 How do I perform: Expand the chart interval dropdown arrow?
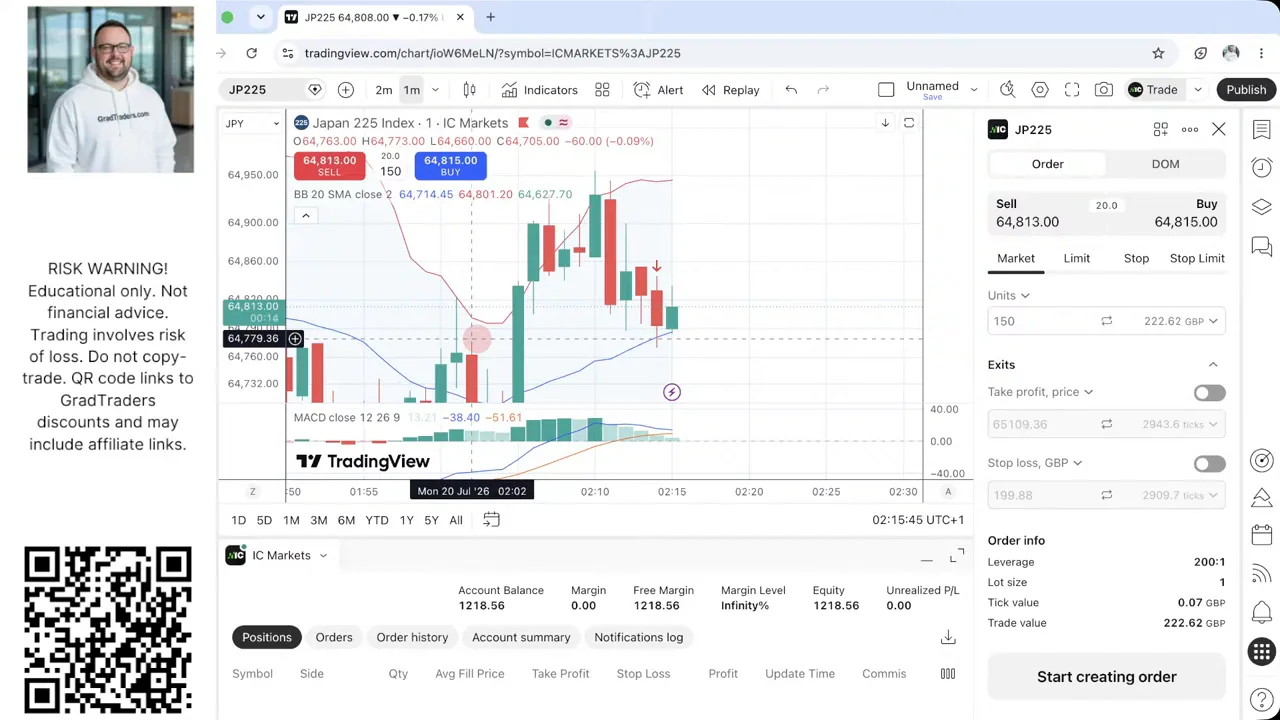pos(435,90)
